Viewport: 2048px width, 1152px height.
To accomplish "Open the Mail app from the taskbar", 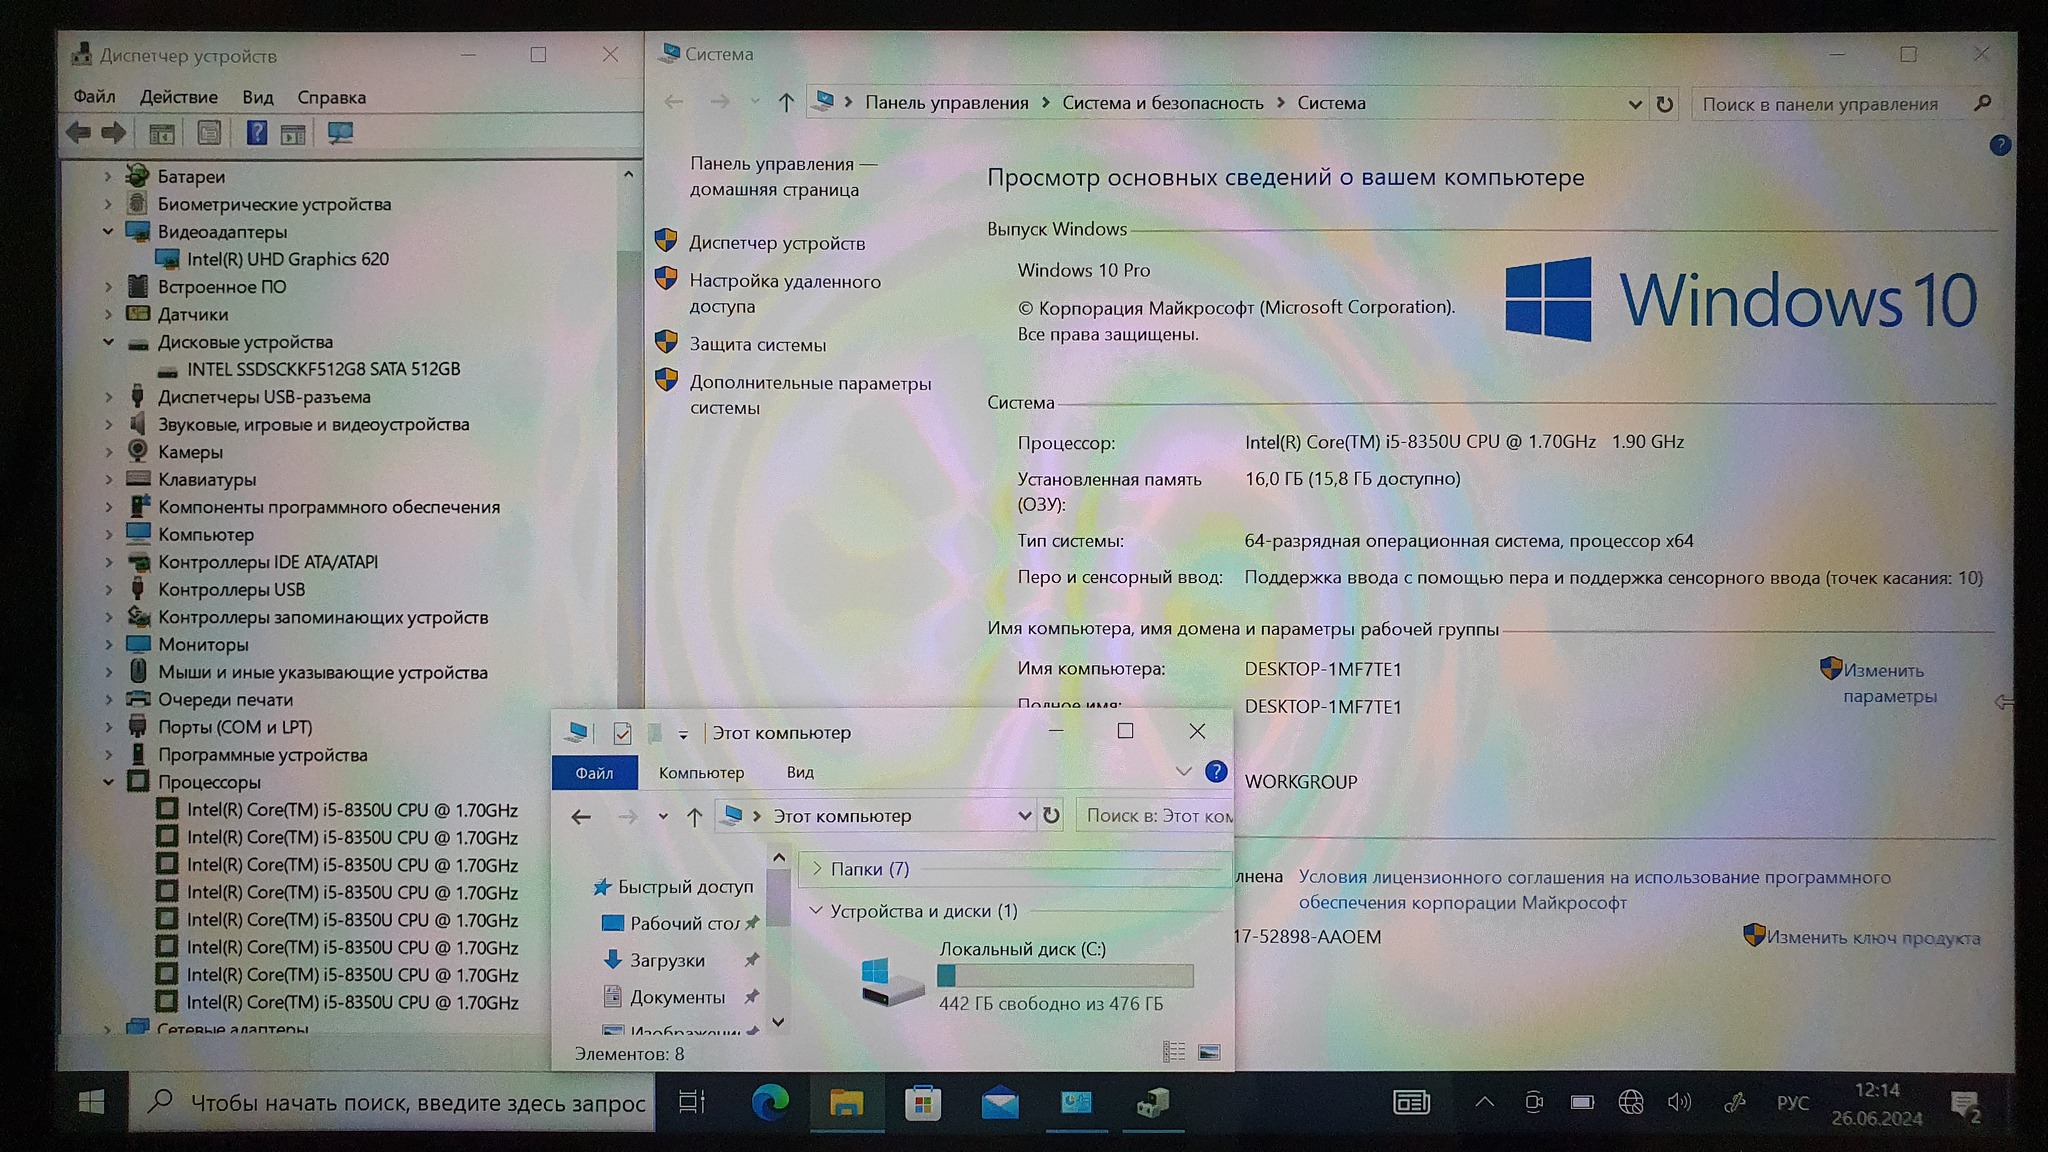I will click(999, 1103).
